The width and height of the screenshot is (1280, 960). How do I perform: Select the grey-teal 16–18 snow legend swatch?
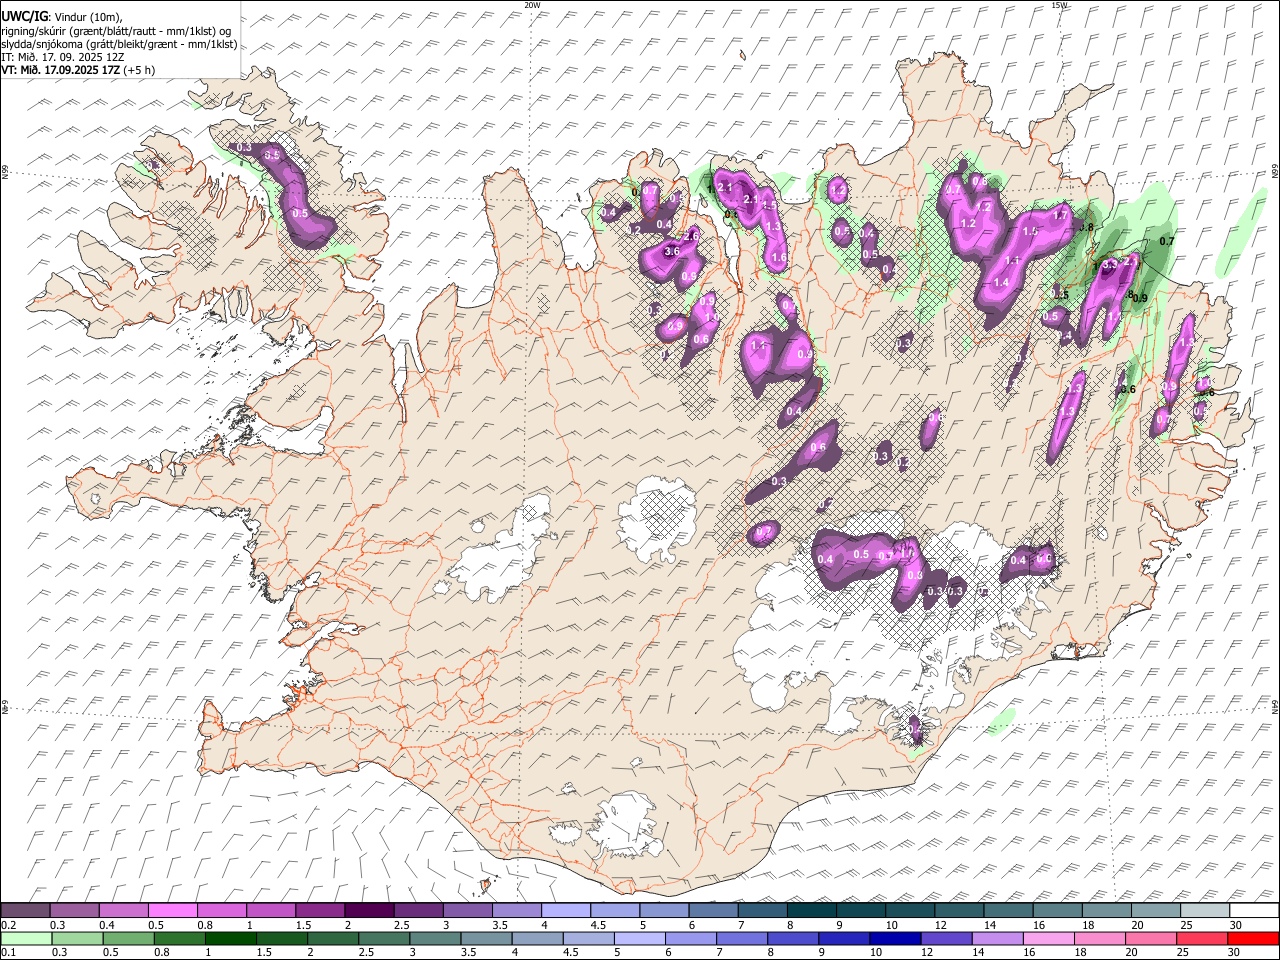click(1057, 911)
